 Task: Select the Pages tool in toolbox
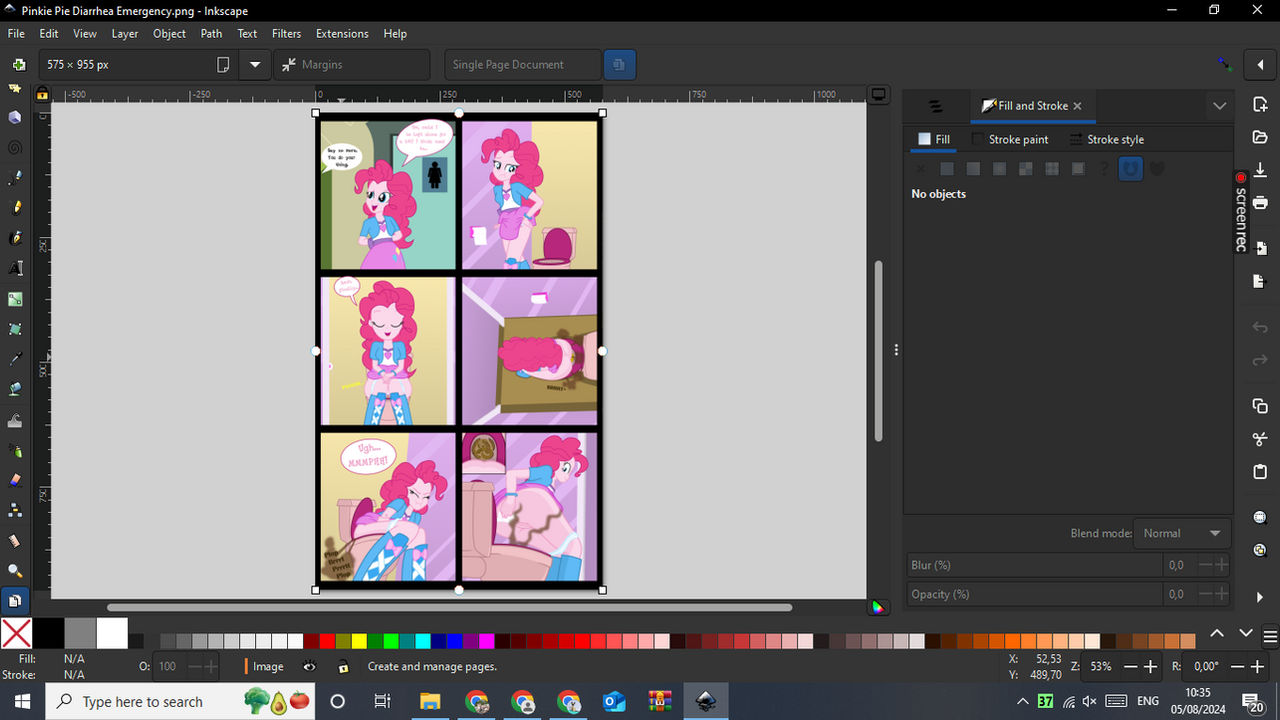pyautogui.click(x=15, y=601)
